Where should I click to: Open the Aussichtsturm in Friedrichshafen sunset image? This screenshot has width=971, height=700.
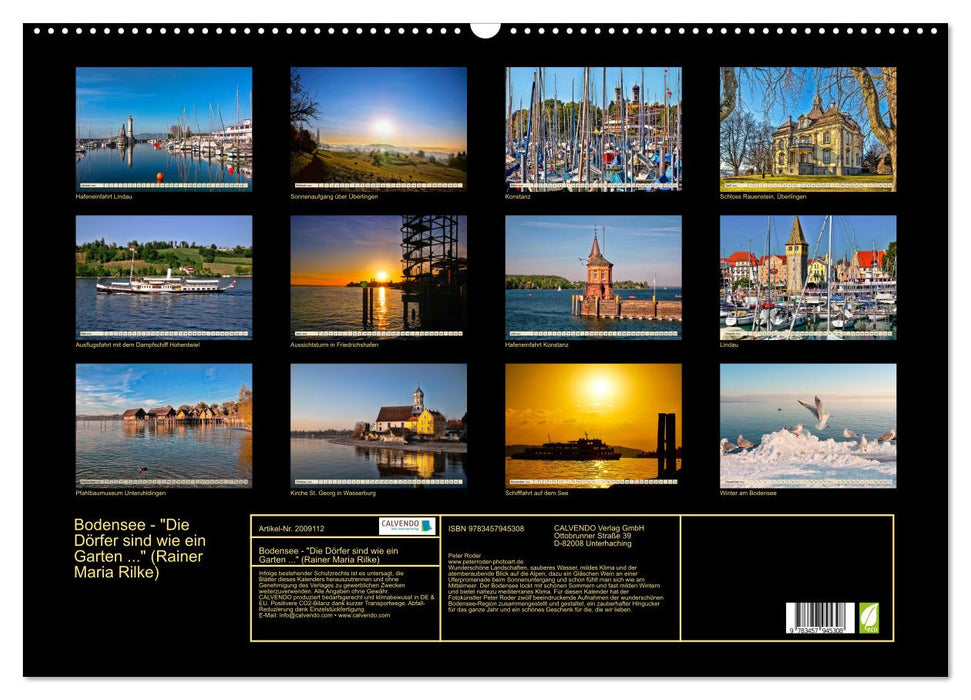[x=378, y=277]
